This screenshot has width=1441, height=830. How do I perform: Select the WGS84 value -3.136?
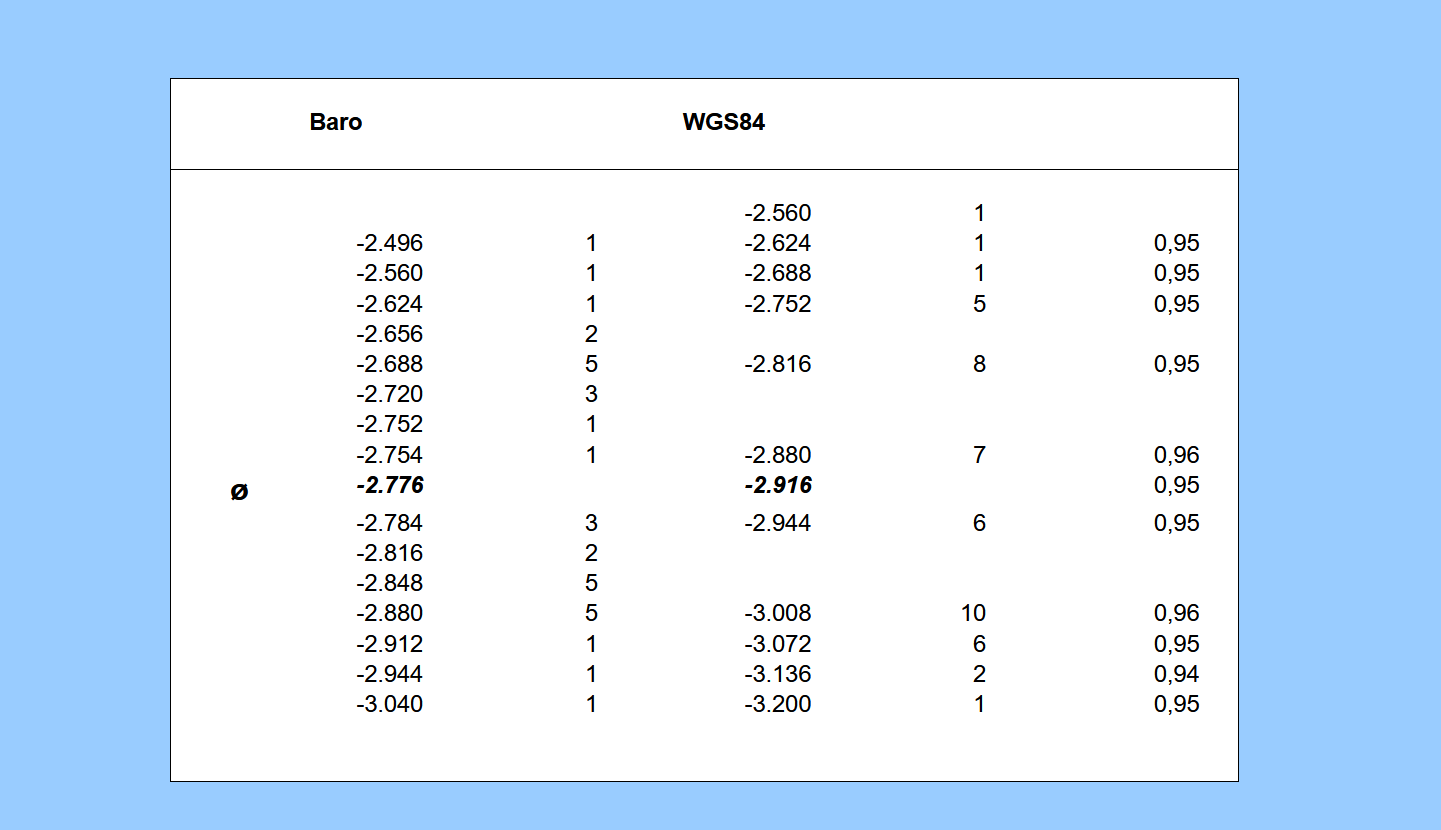pyautogui.click(x=777, y=674)
